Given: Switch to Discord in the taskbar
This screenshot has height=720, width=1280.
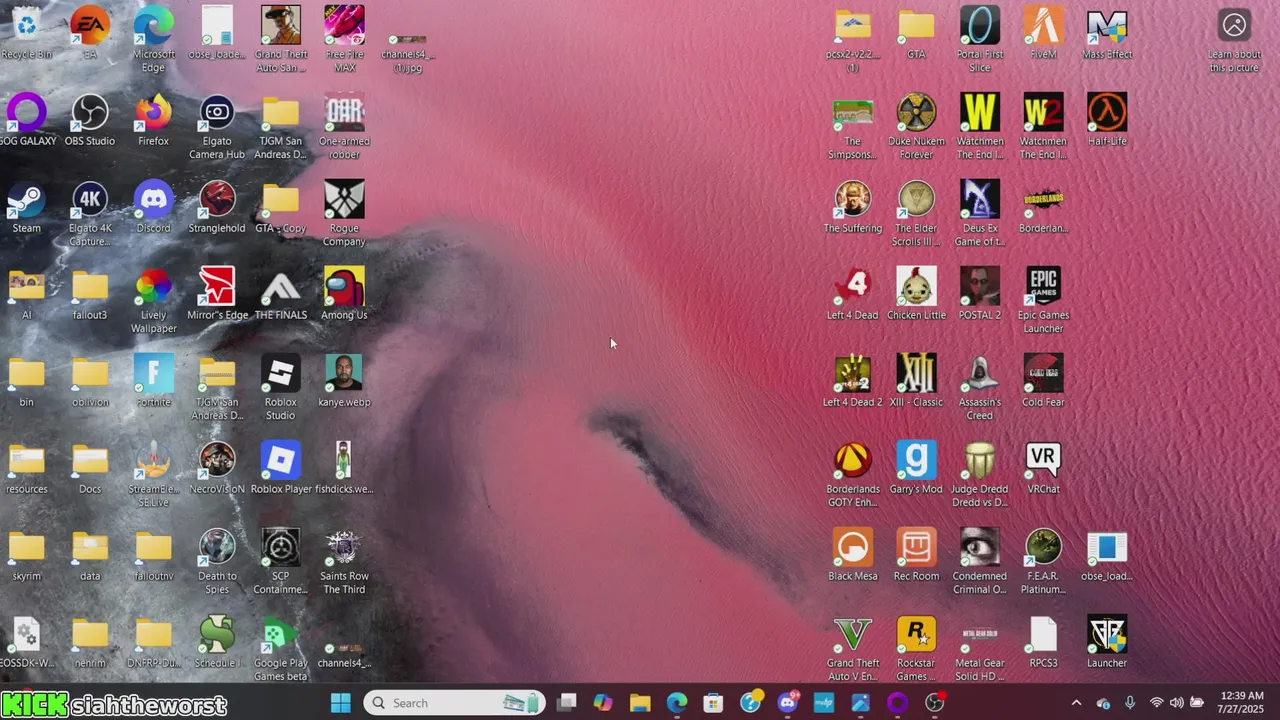Looking at the screenshot, I should 788,703.
